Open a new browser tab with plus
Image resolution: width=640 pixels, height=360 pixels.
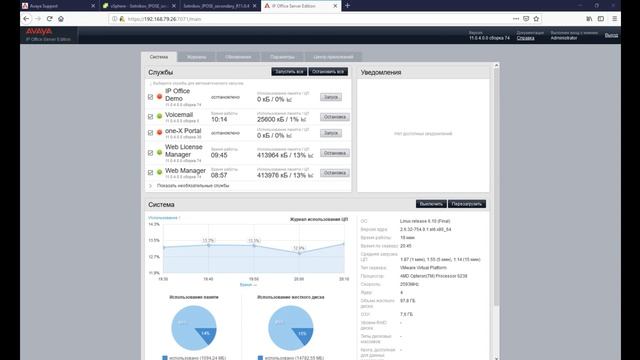click(x=347, y=6)
